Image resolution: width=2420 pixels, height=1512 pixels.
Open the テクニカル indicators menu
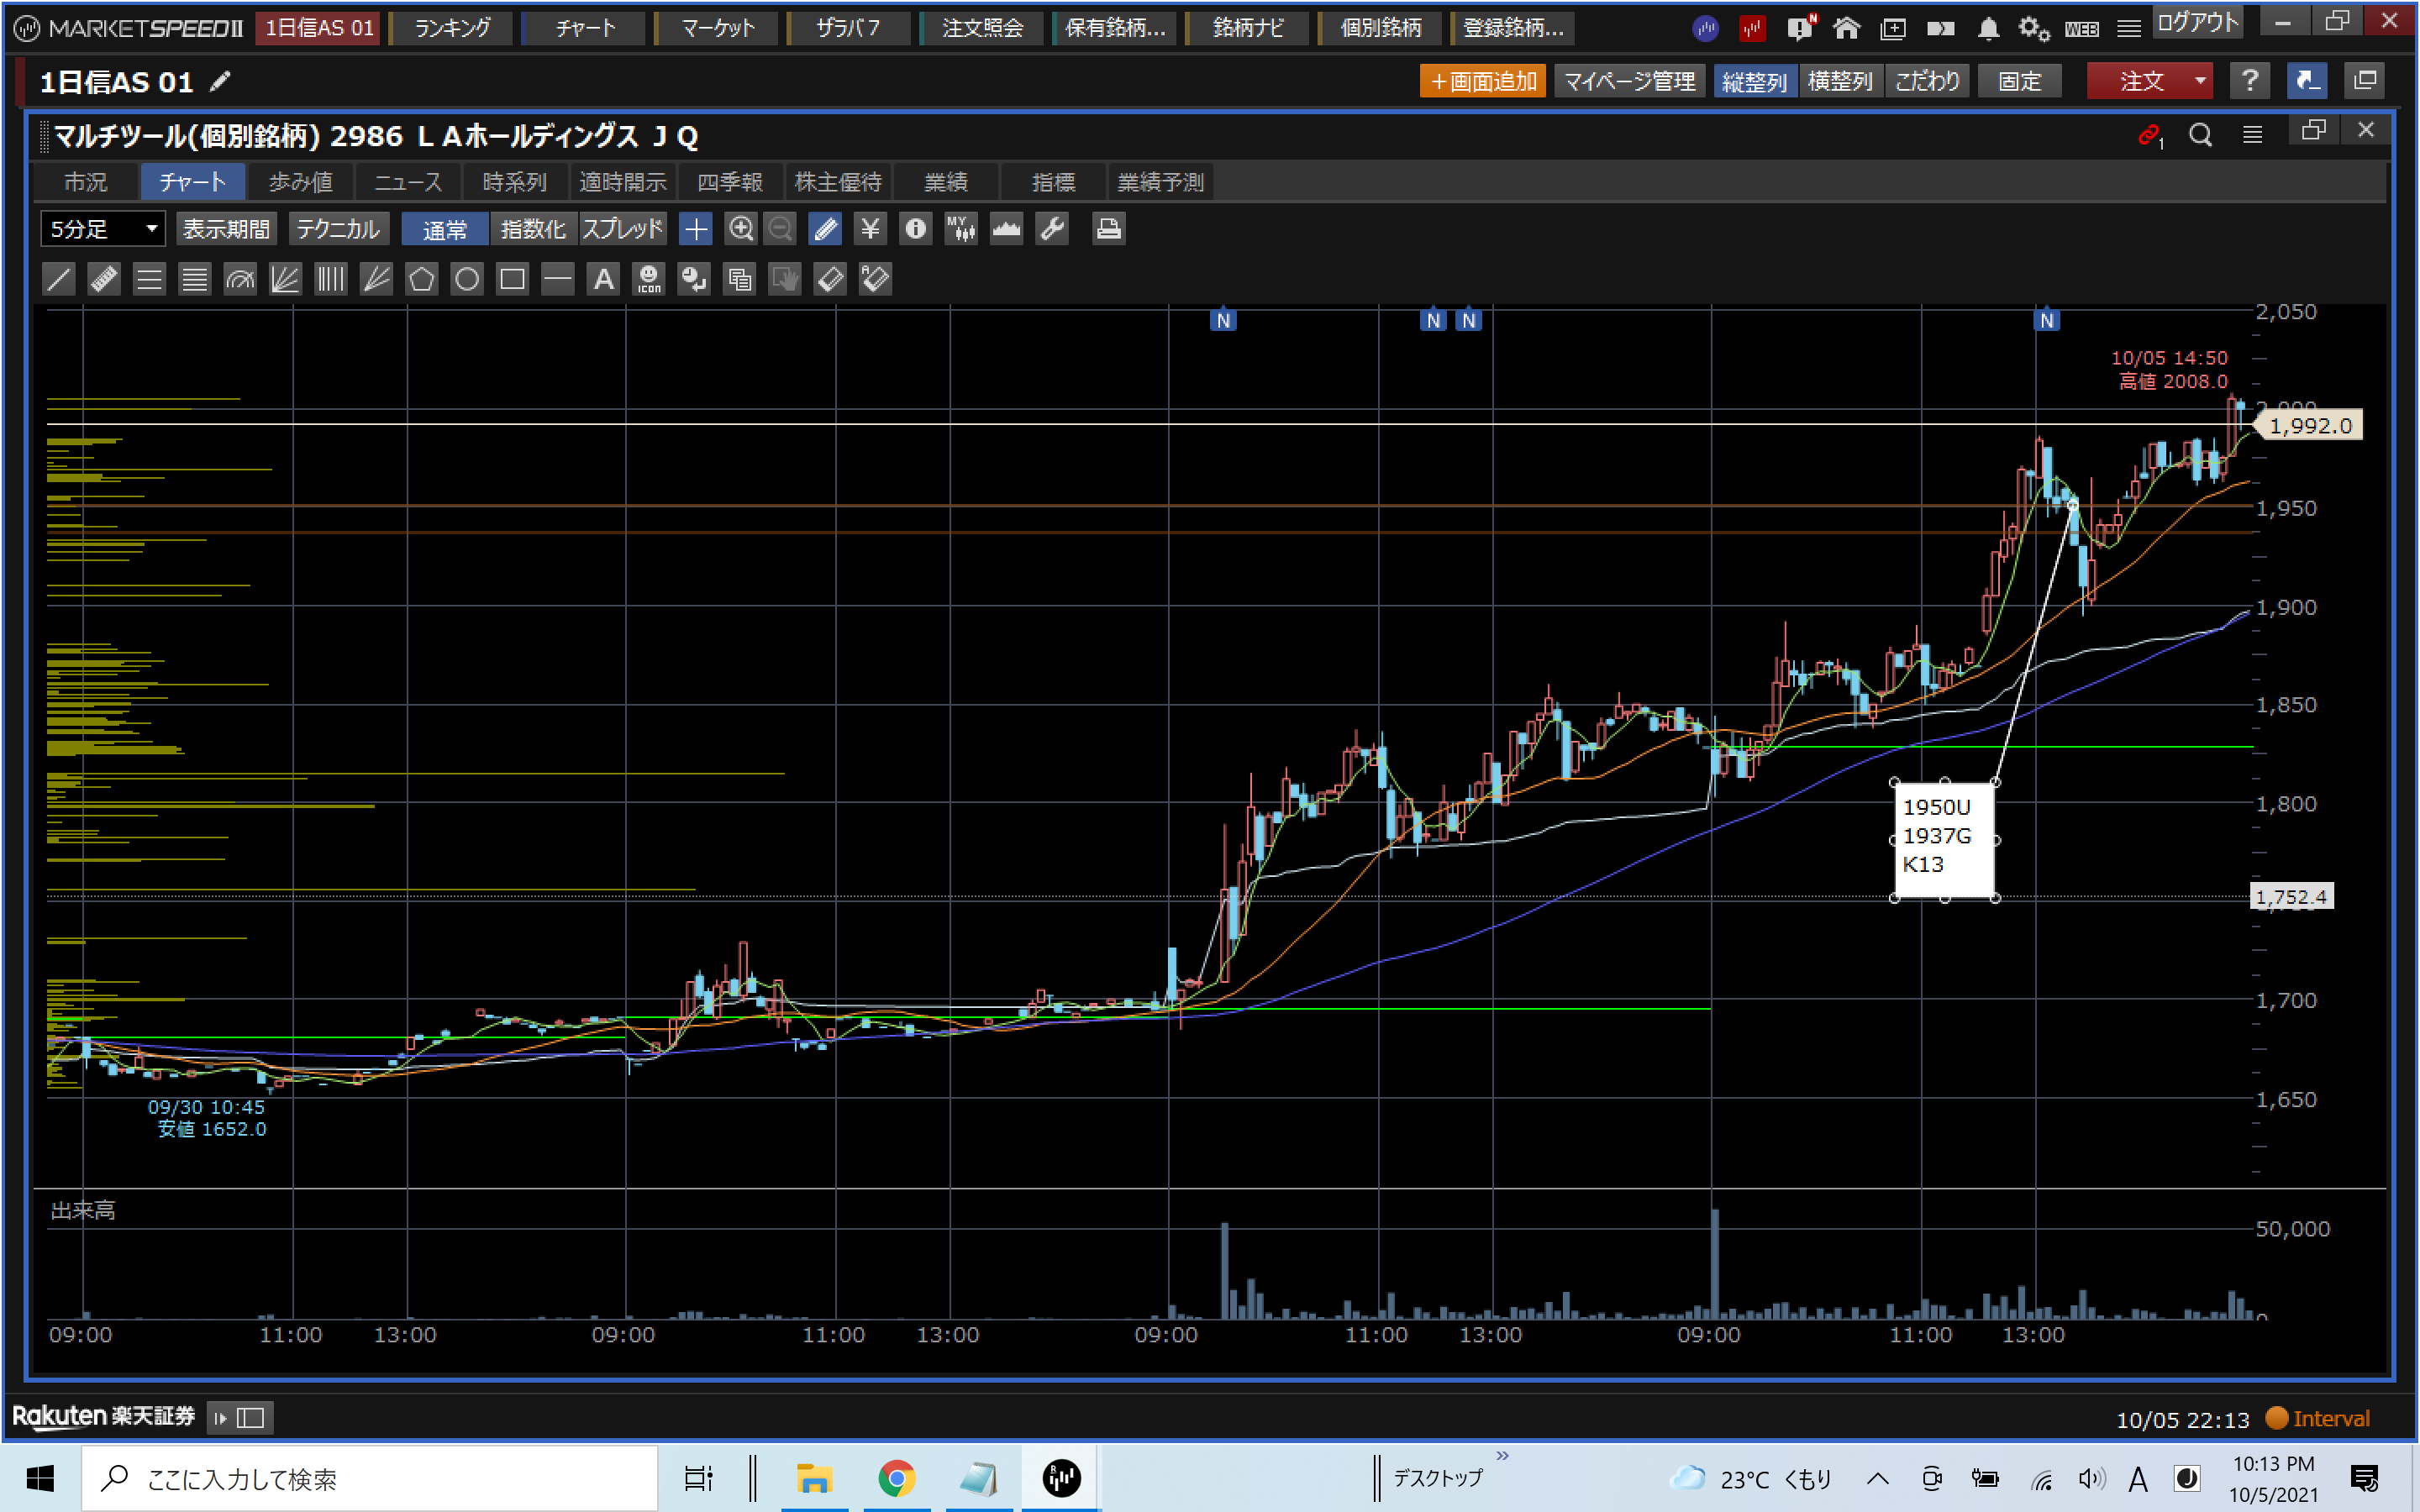tap(338, 229)
